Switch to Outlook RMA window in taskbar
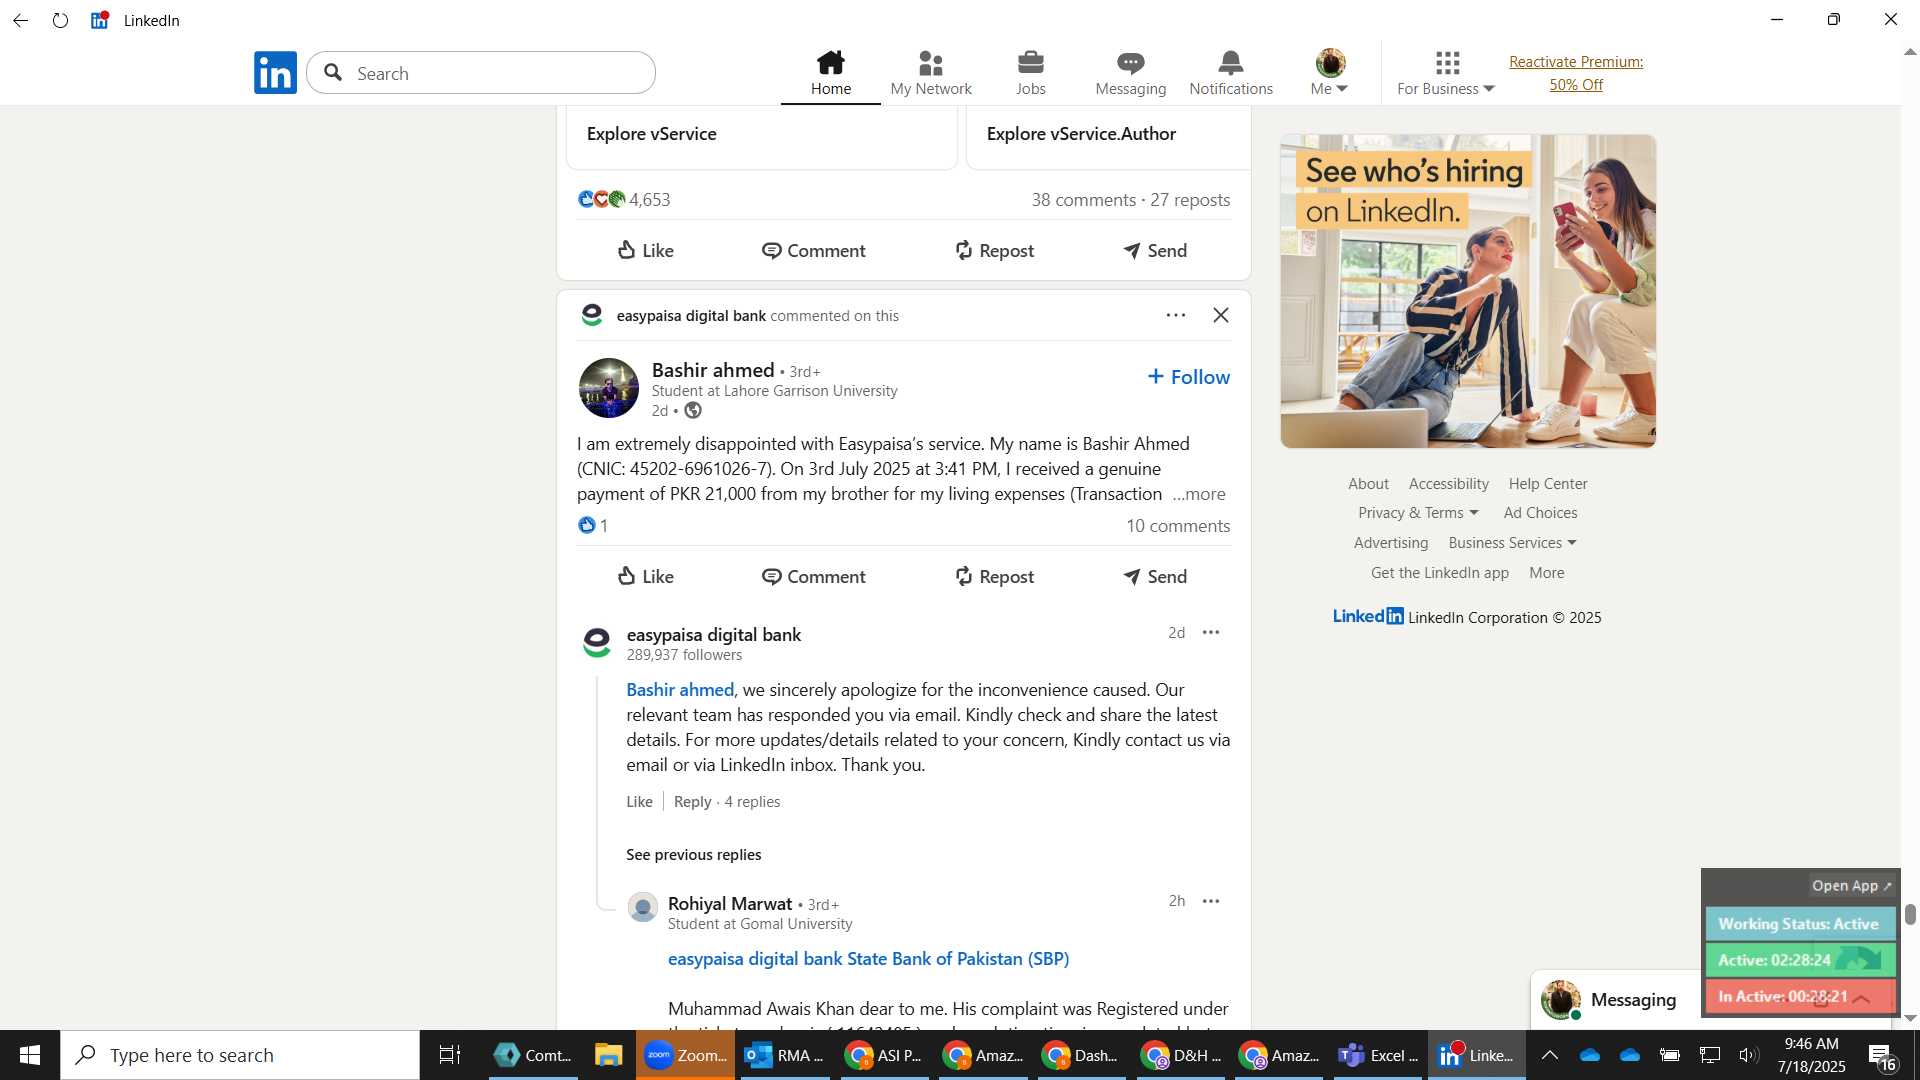This screenshot has width=1920, height=1080. click(786, 1055)
